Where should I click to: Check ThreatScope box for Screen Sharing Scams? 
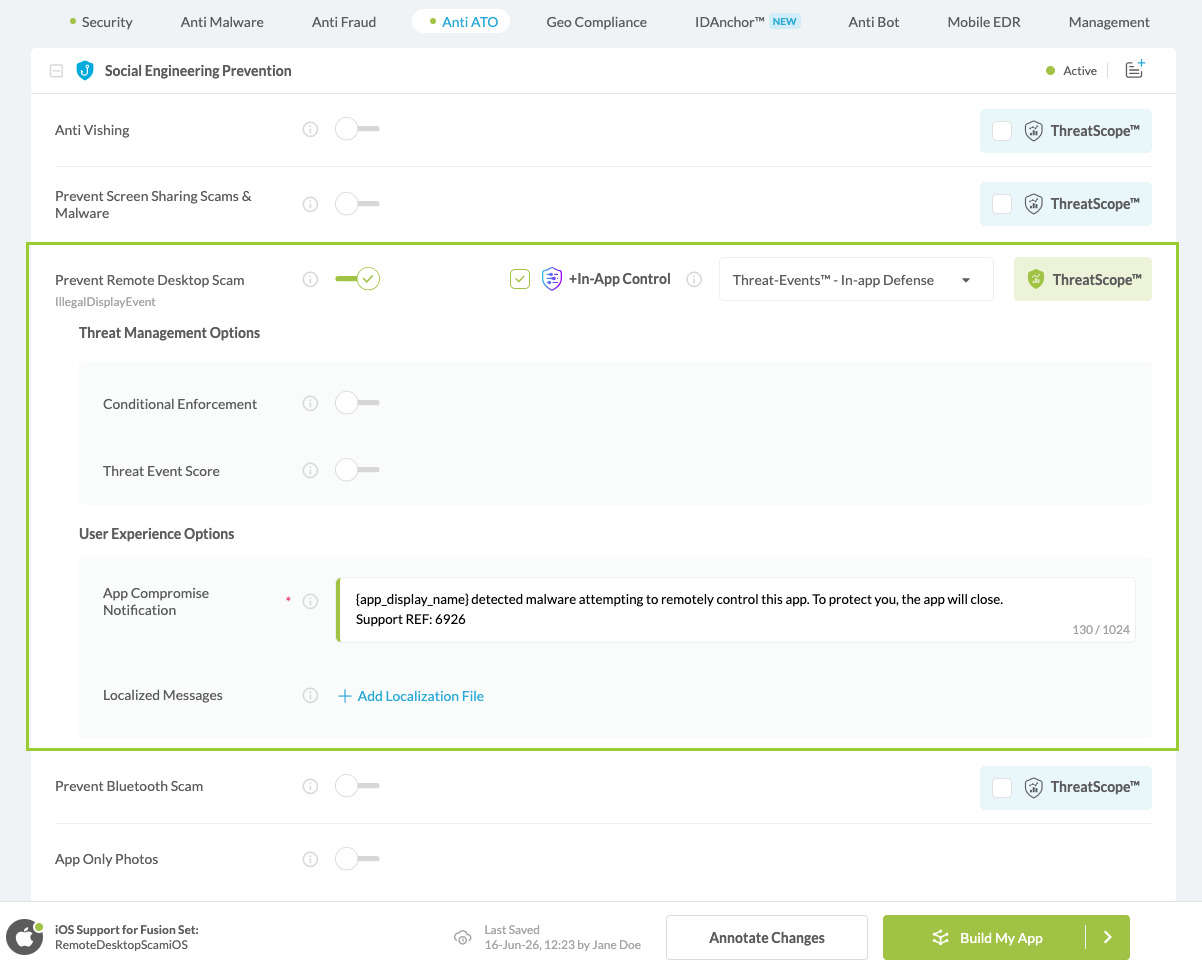tap(1002, 204)
